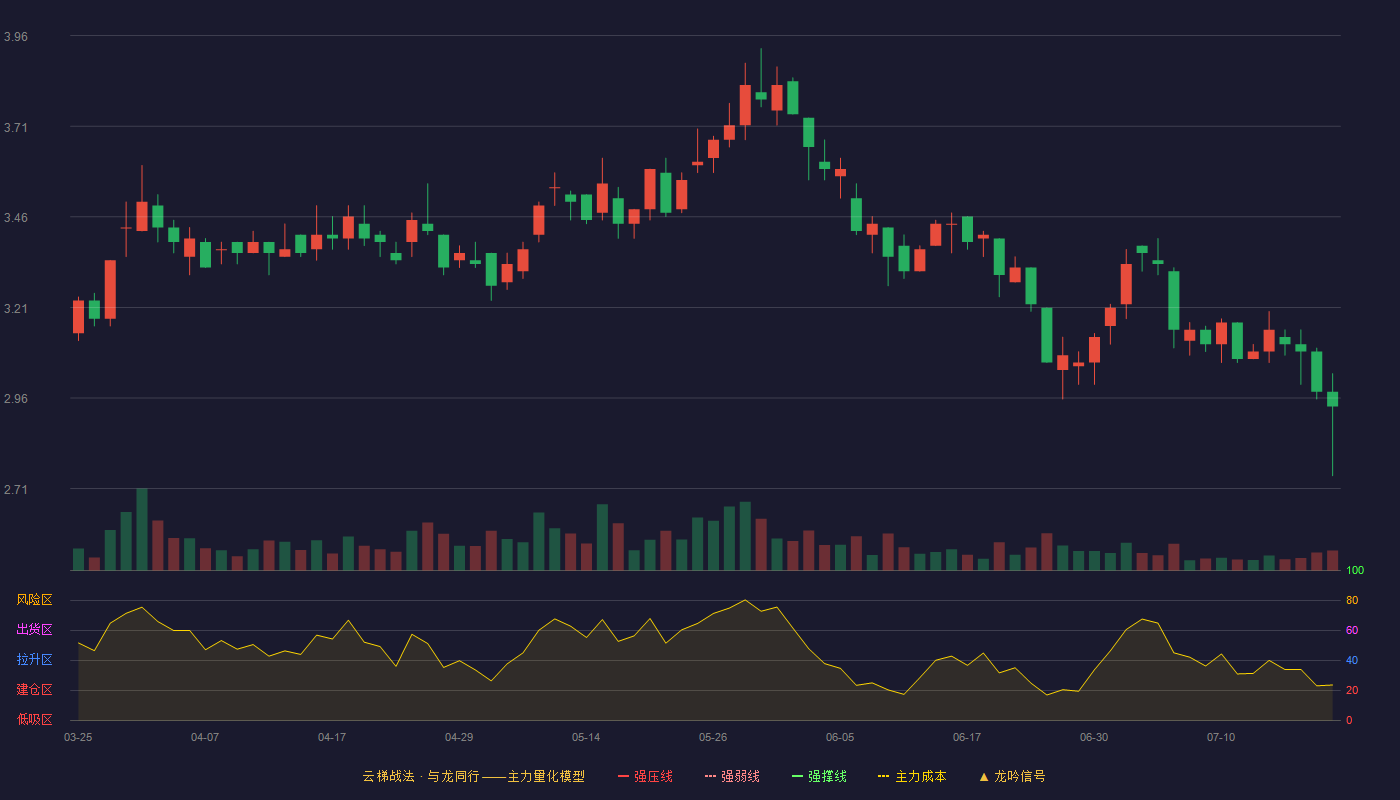Screen dimensions: 1400x800
Task: Click the 06-05 date label
Action: click(x=840, y=737)
